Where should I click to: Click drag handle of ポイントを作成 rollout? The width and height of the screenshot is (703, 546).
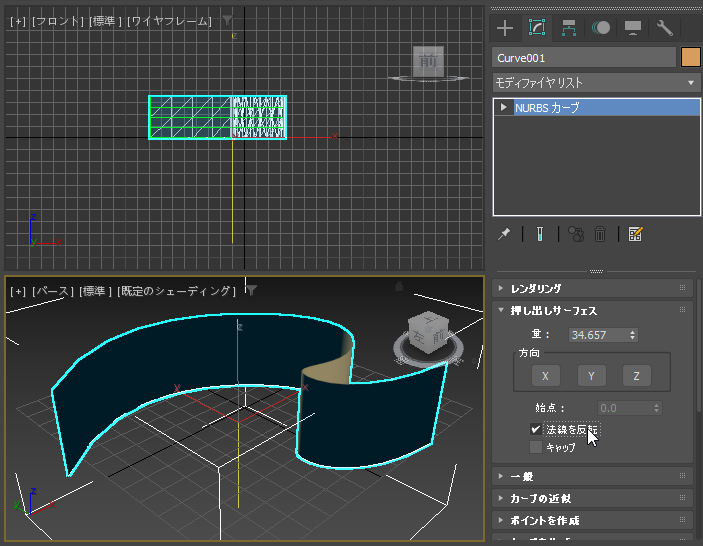[x=682, y=520]
